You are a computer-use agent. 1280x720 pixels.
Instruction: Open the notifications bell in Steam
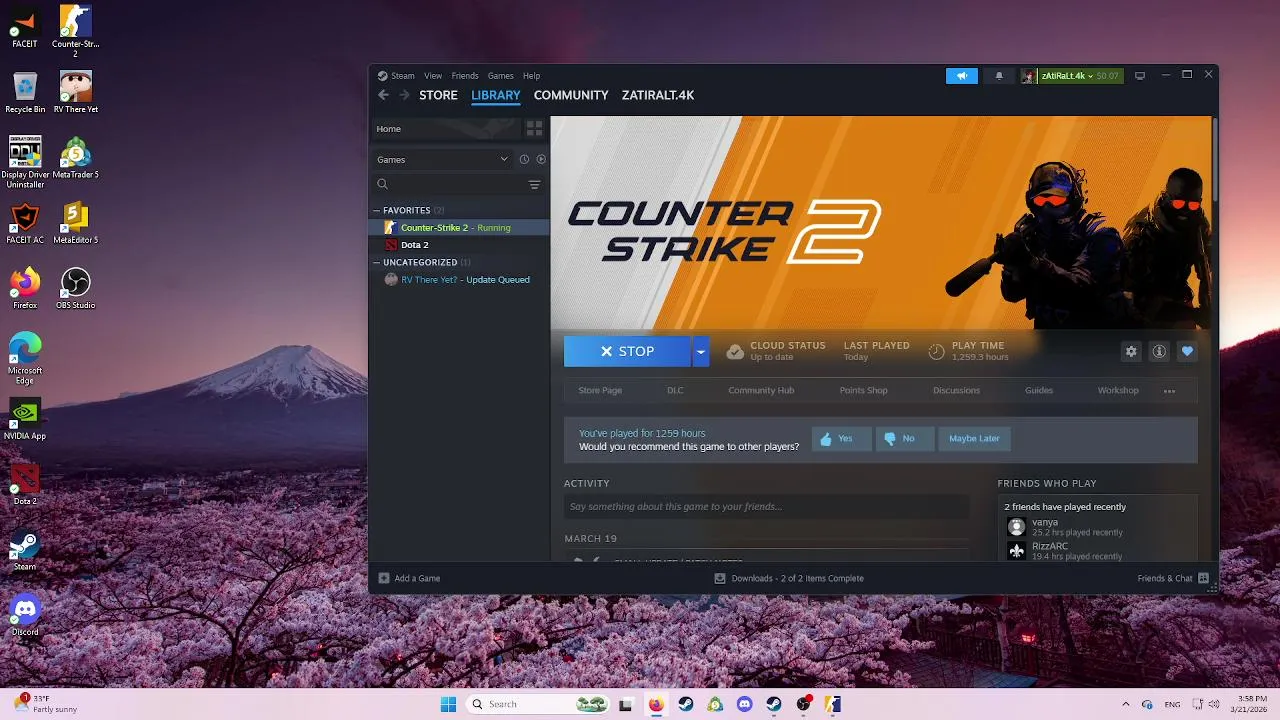pyautogui.click(x=998, y=76)
